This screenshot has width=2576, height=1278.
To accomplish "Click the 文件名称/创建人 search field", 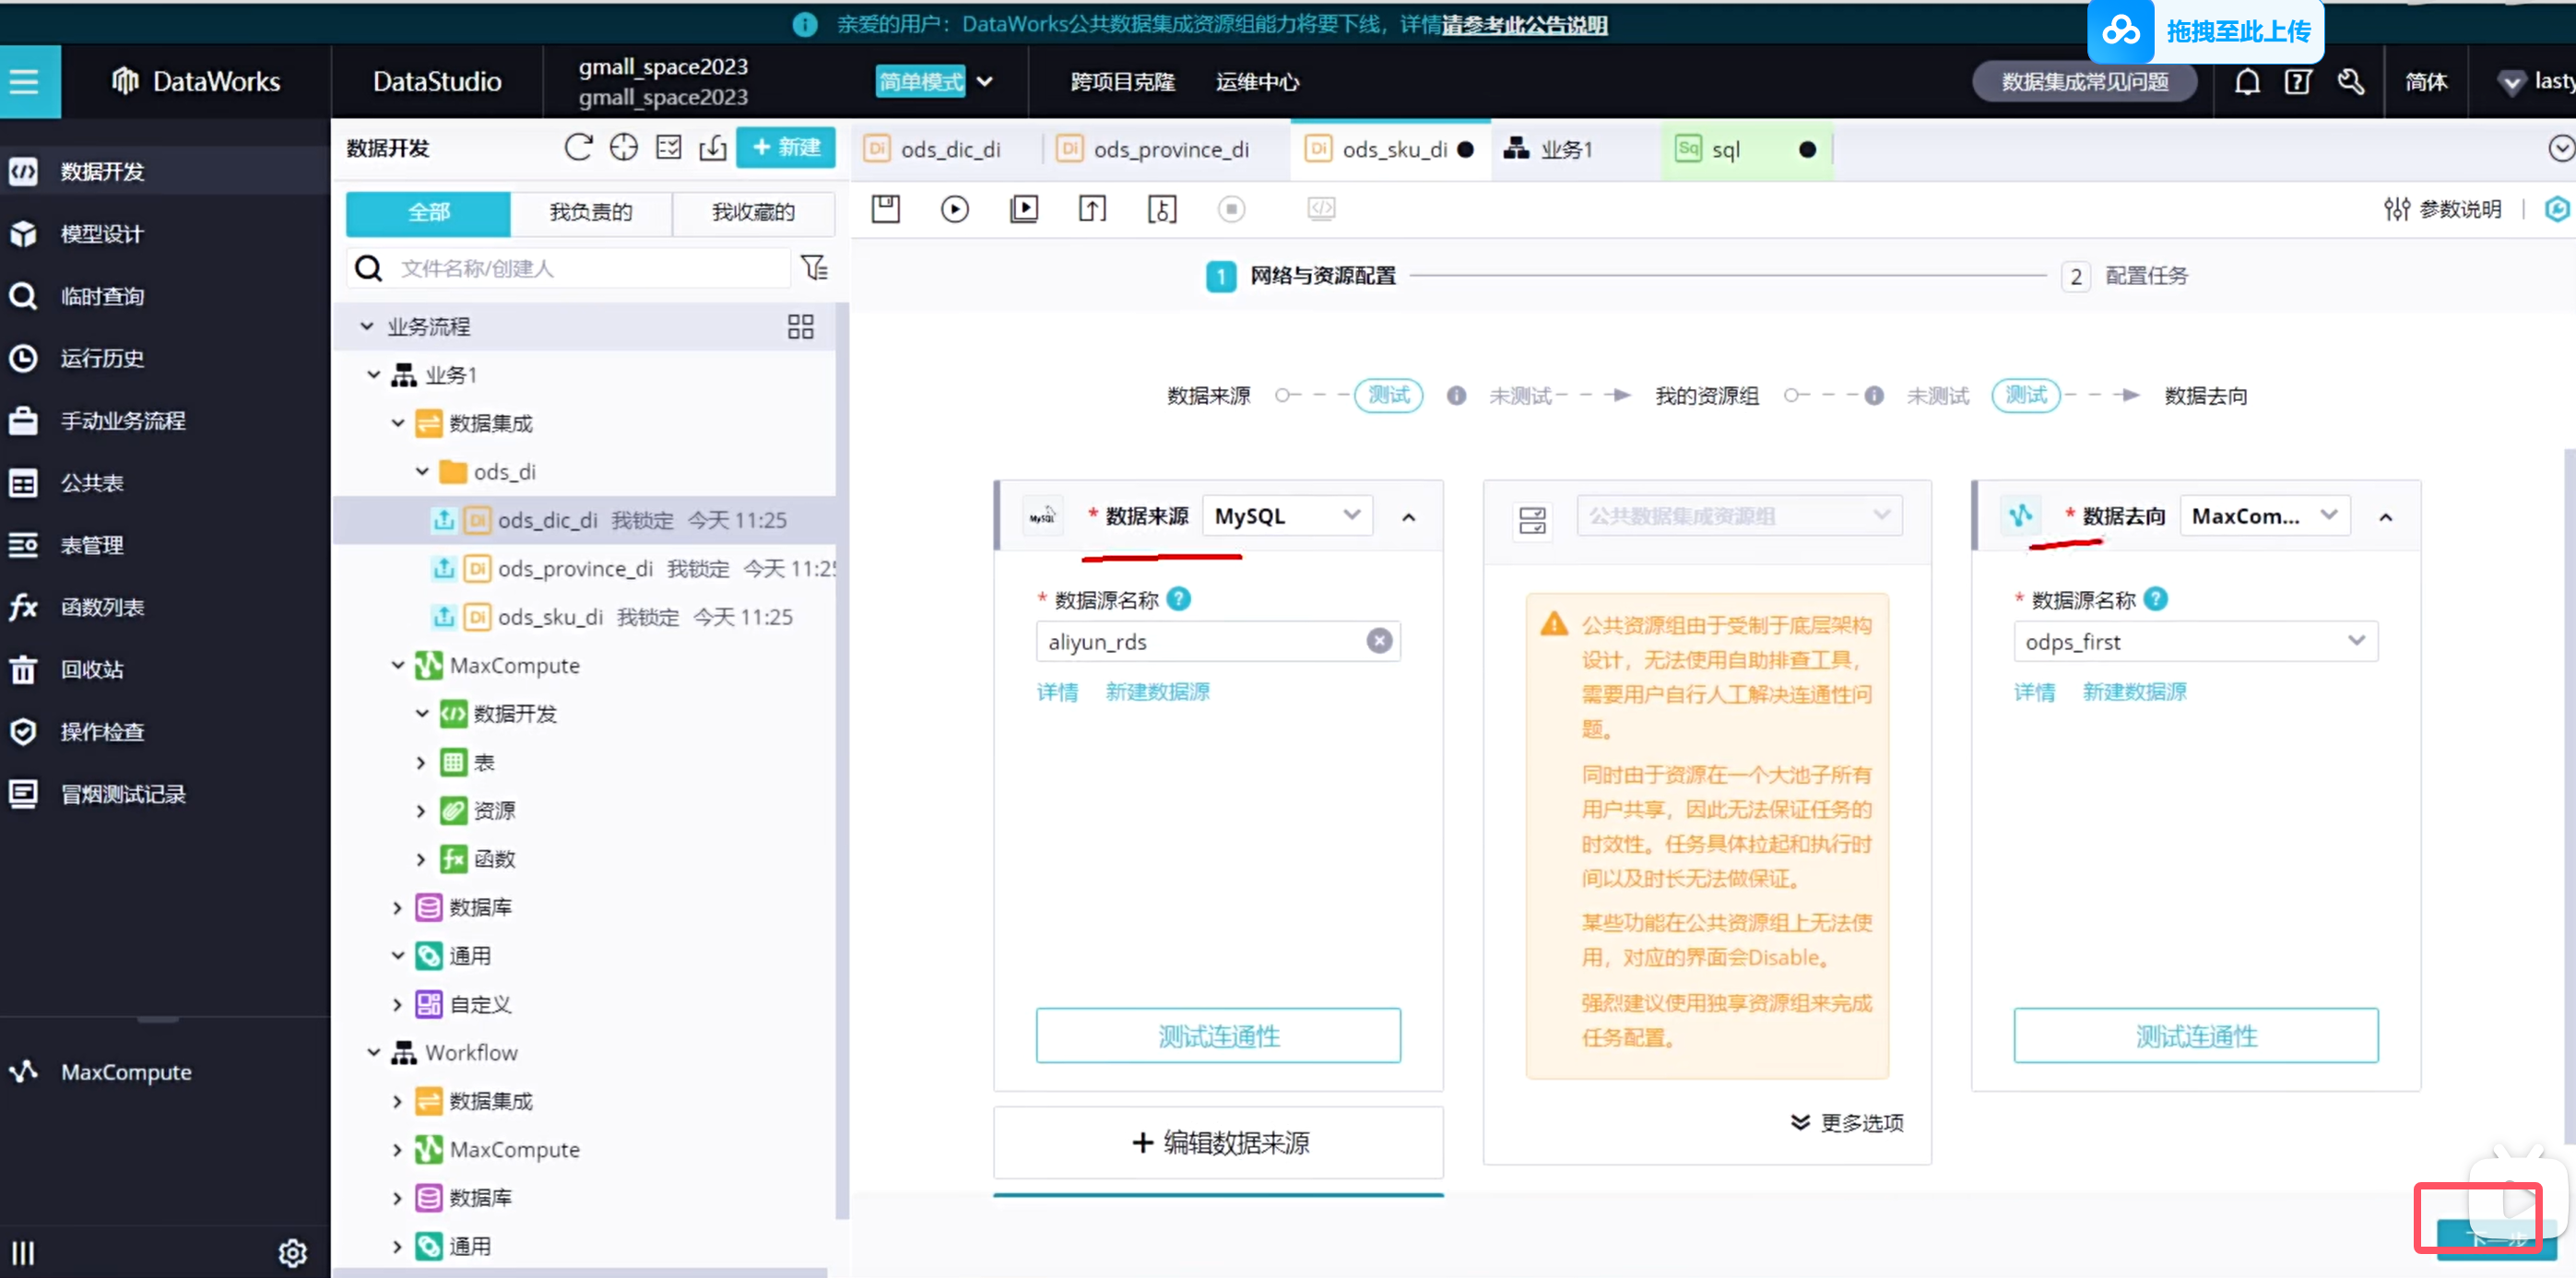I will click(x=590, y=268).
